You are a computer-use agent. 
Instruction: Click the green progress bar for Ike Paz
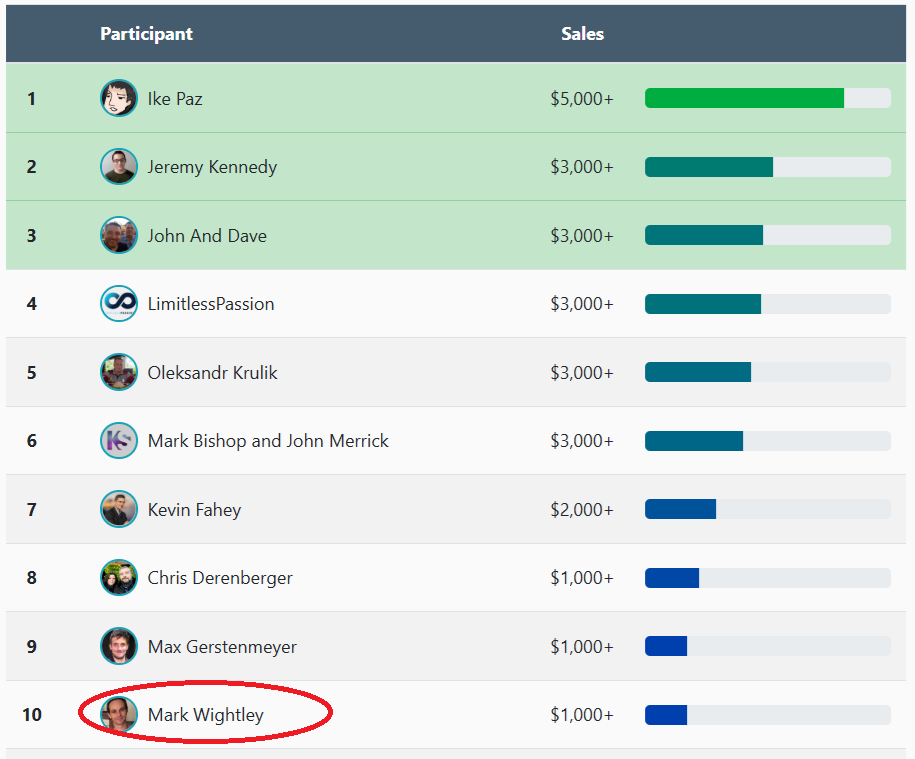(744, 98)
